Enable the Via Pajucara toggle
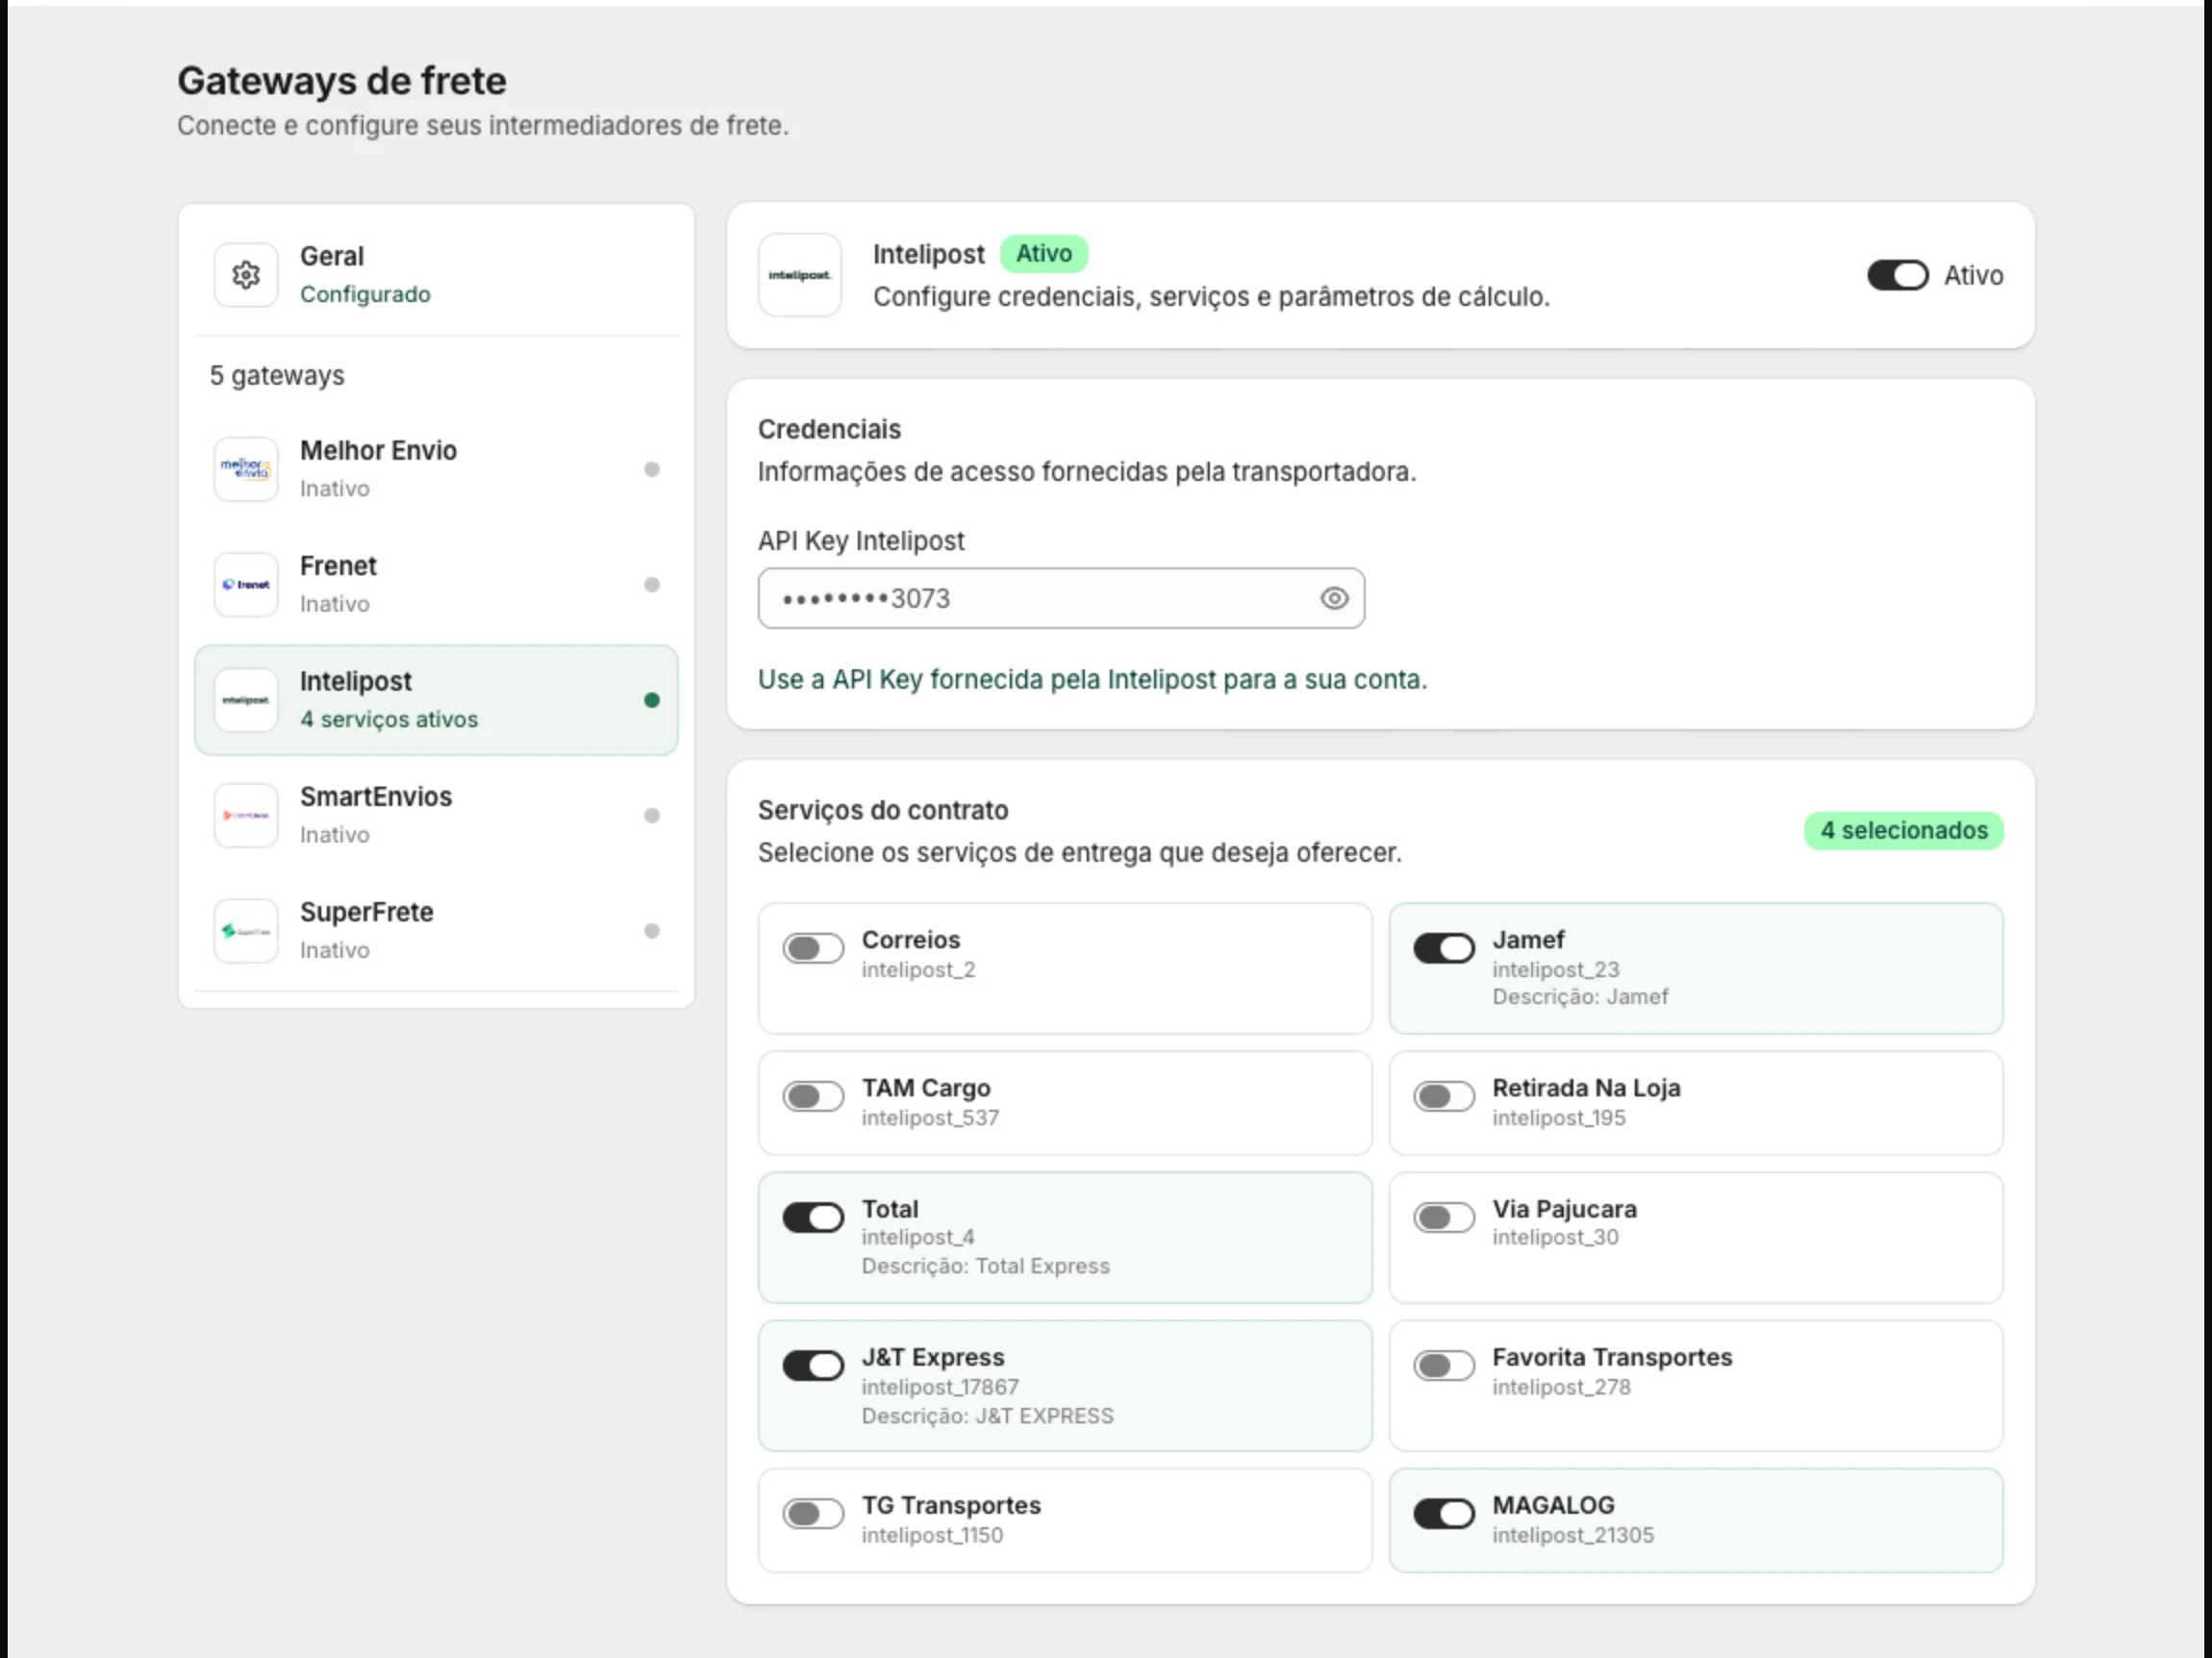 click(1443, 1217)
